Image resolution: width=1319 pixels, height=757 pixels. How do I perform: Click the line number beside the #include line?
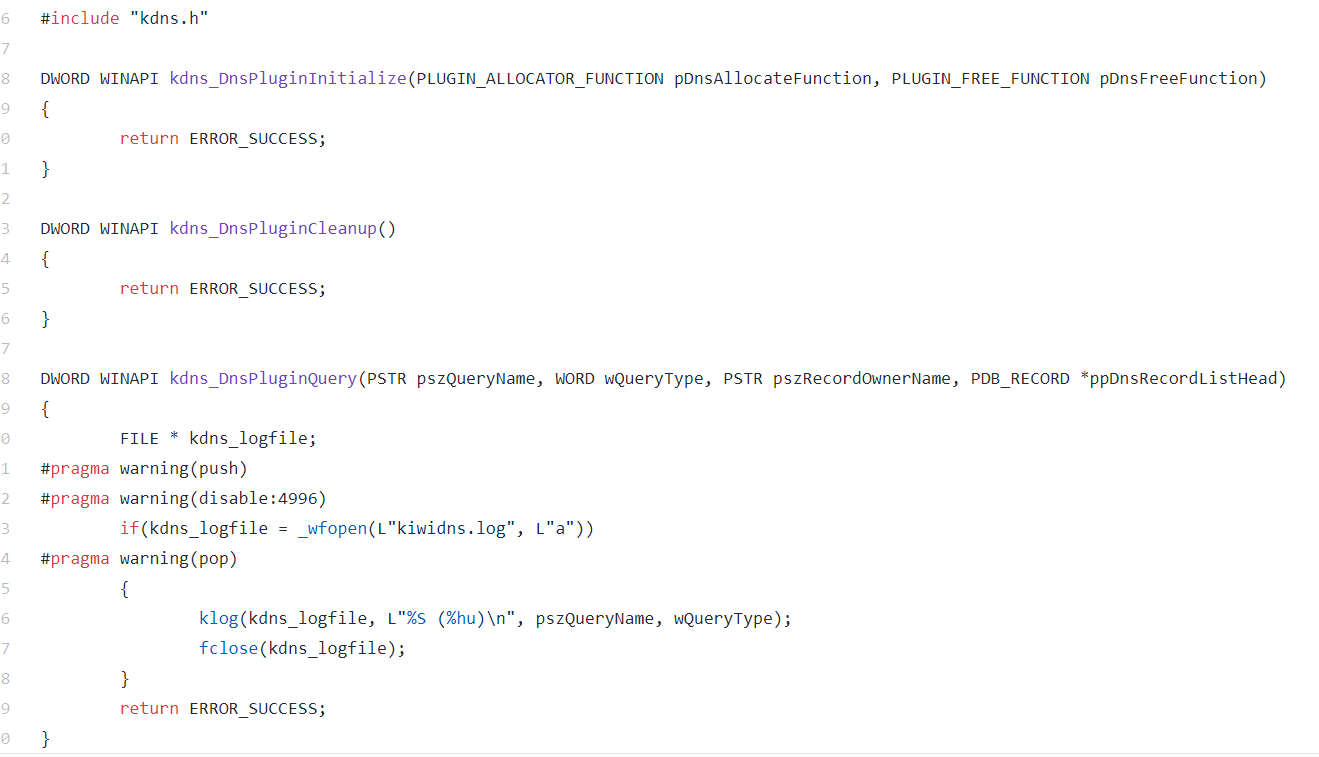coord(6,18)
